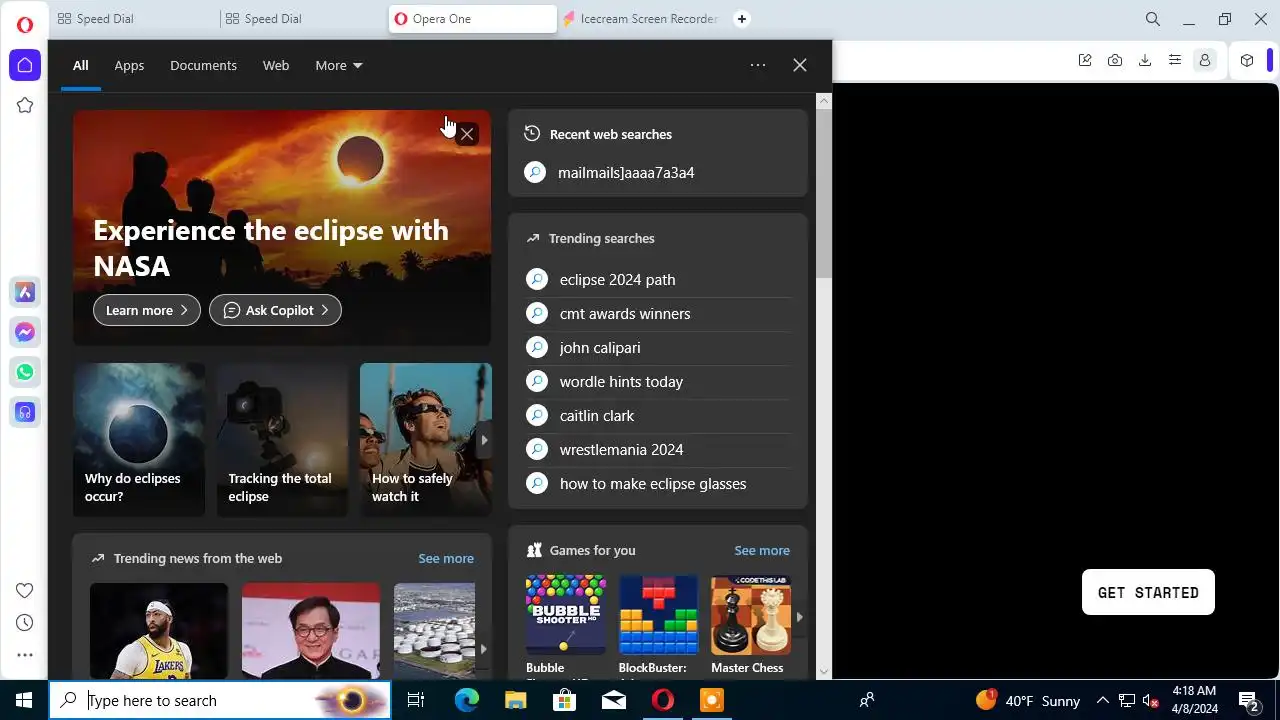Viewport: 1280px width, 720px height.
Task: Take snapshot with camera icon
Action: click(1115, 60)
